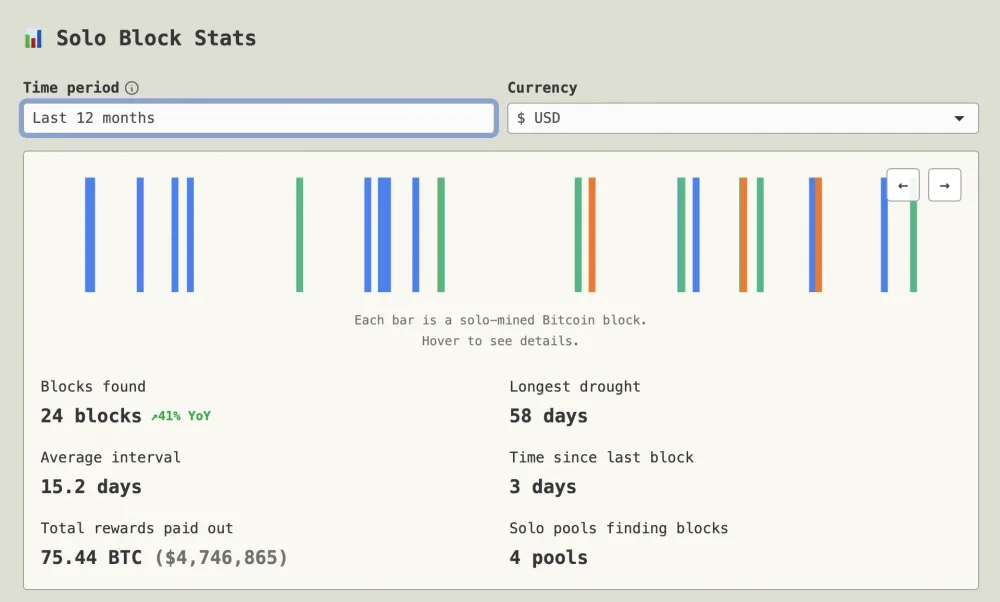Image resolution: width=1000 pixels, height=602 pixels.
Task: Click the bar chart icon beside Solo Block Stats
Action: [33, 39]
